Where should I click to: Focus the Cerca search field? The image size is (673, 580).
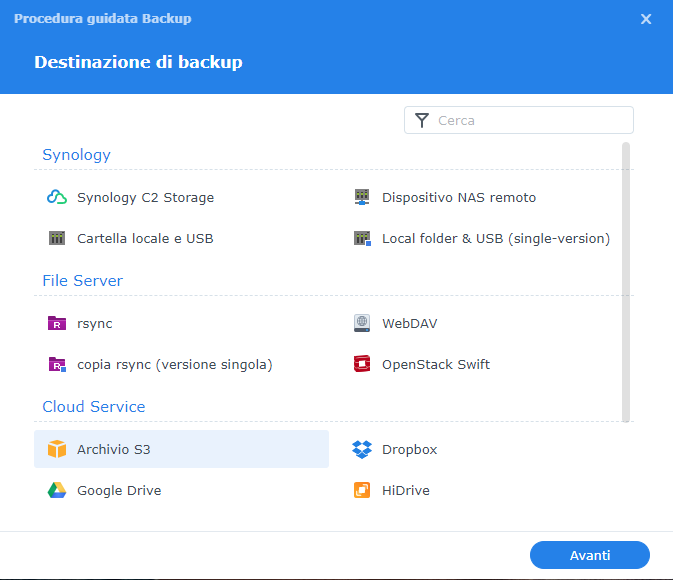click(519, 120)
